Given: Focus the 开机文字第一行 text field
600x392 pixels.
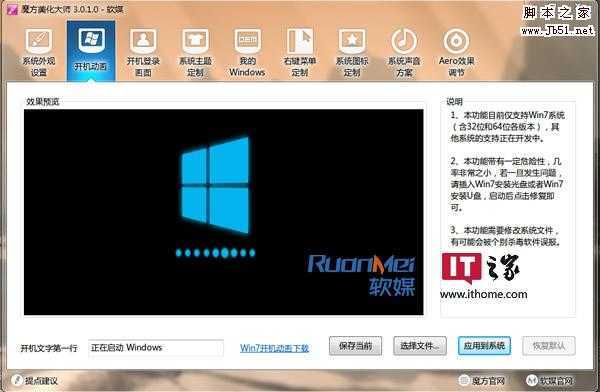Looking at the screenshot, I should pyautogui.click(x=156, y=348).
